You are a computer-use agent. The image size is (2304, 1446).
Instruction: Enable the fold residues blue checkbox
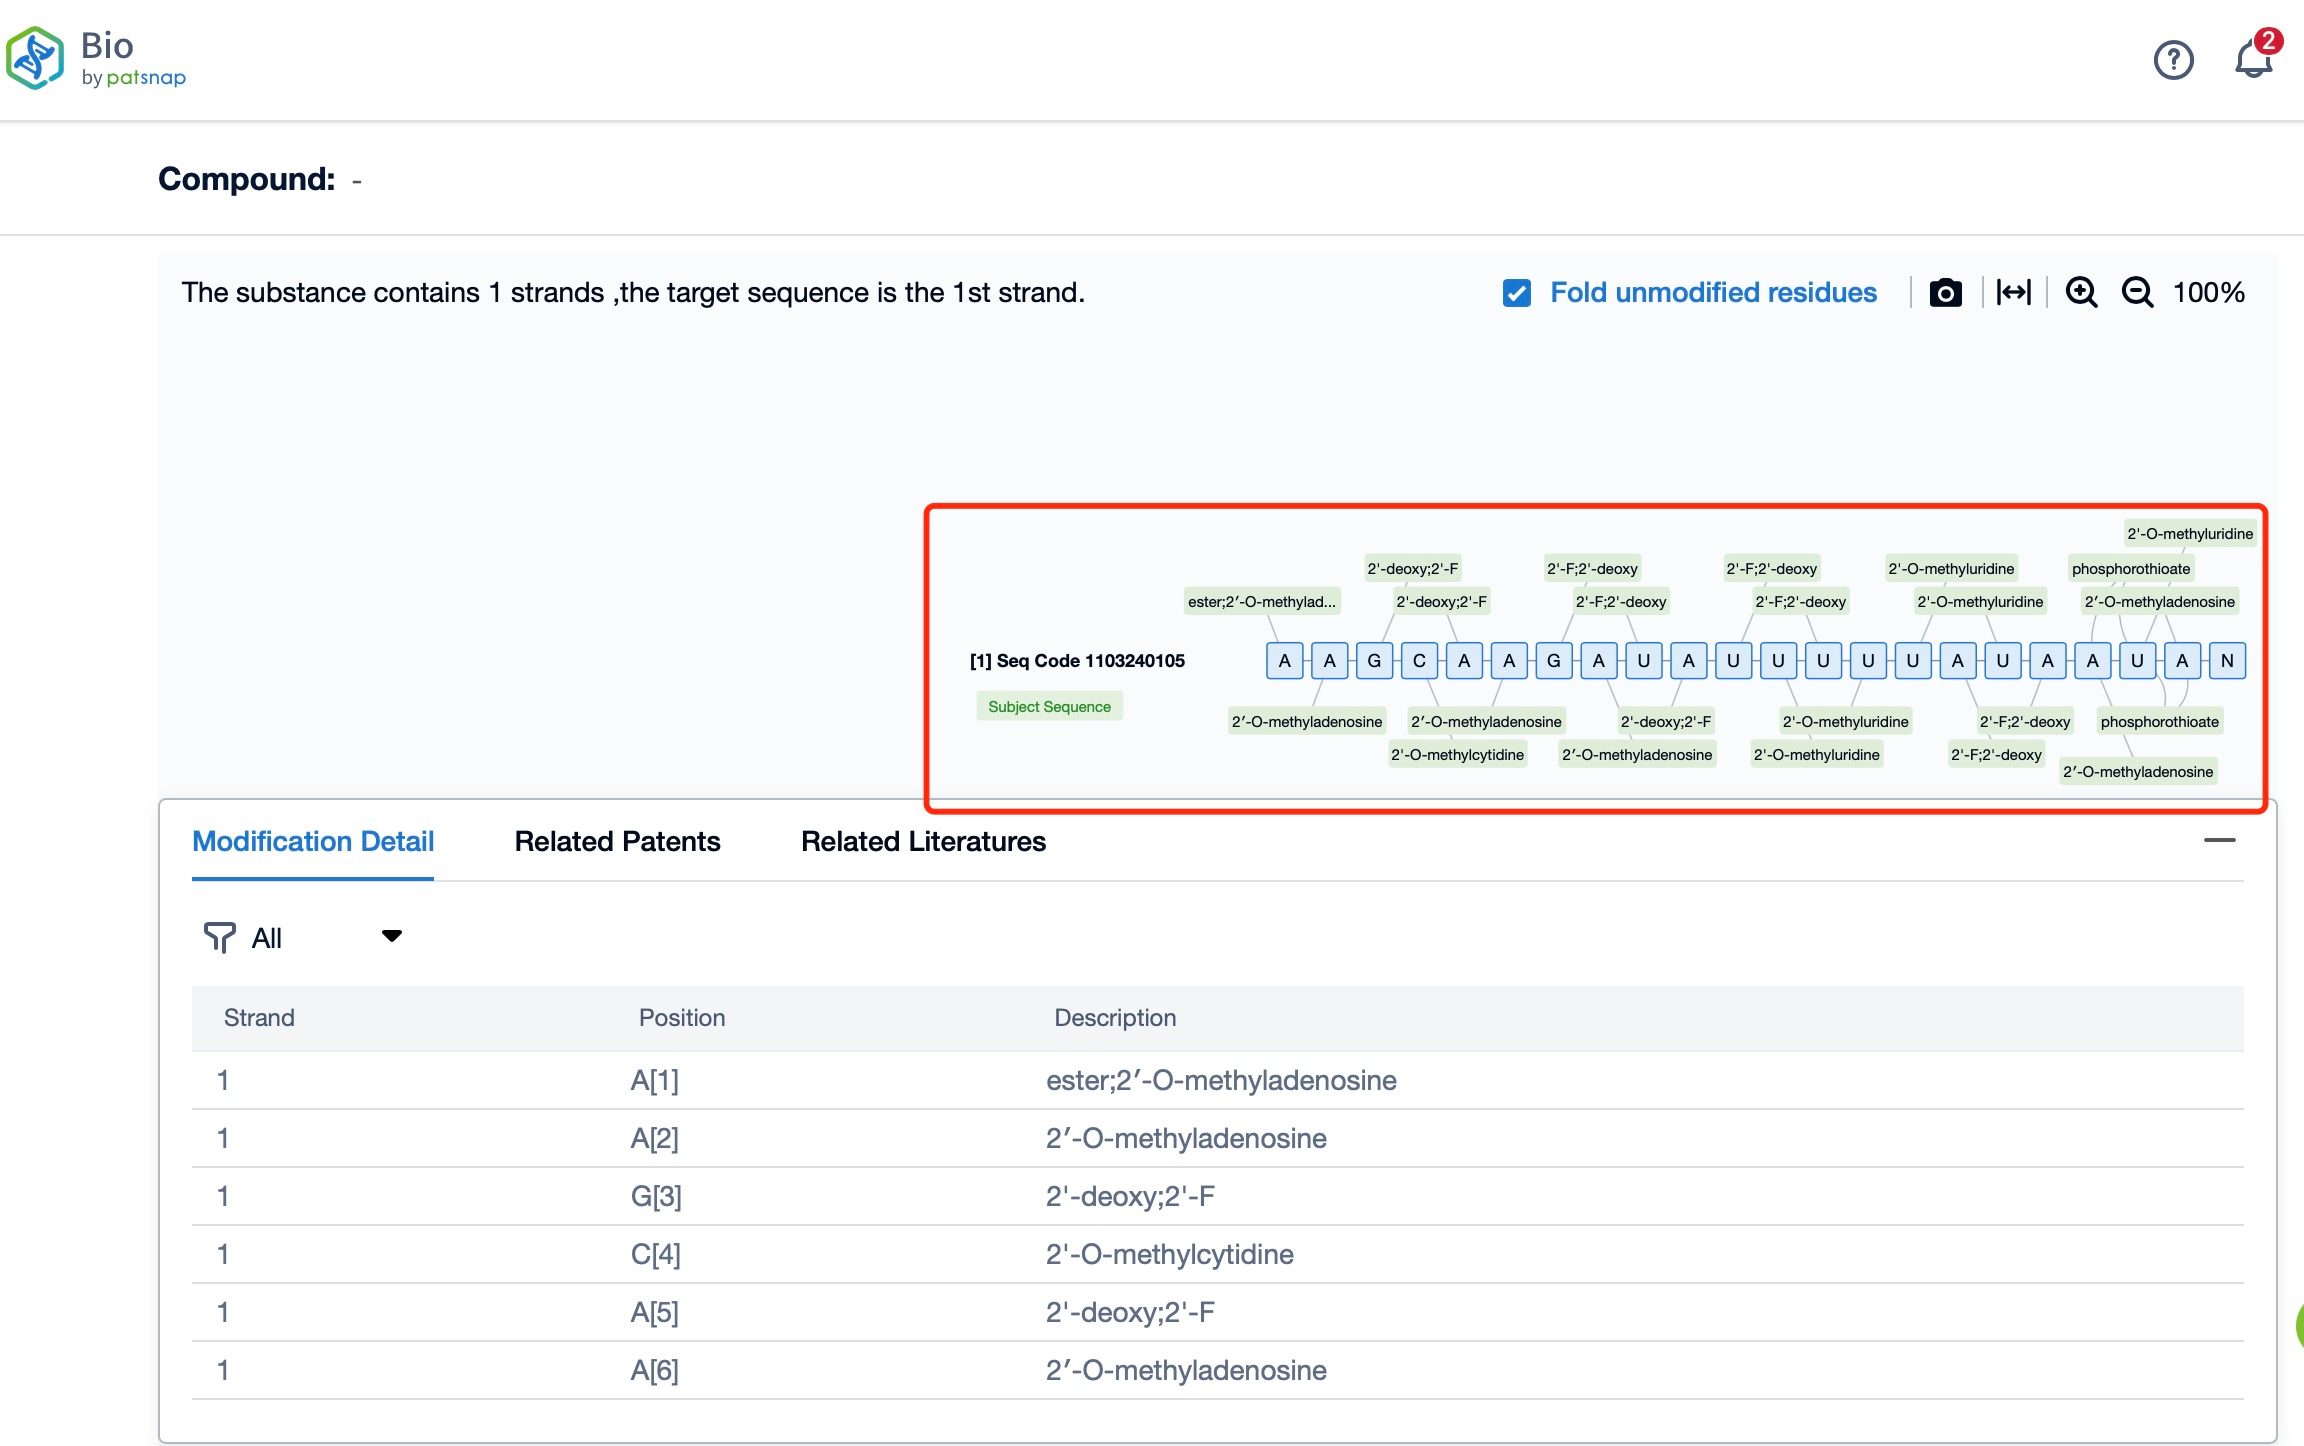[x=1518, y=295]
